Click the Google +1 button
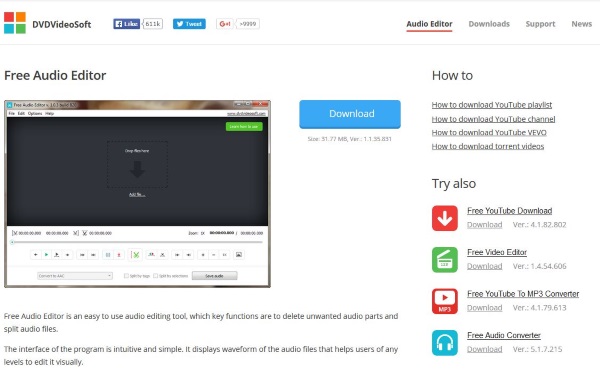Image resolution: width=600 pixels, height=369 pixels. (x=225, y=24)
